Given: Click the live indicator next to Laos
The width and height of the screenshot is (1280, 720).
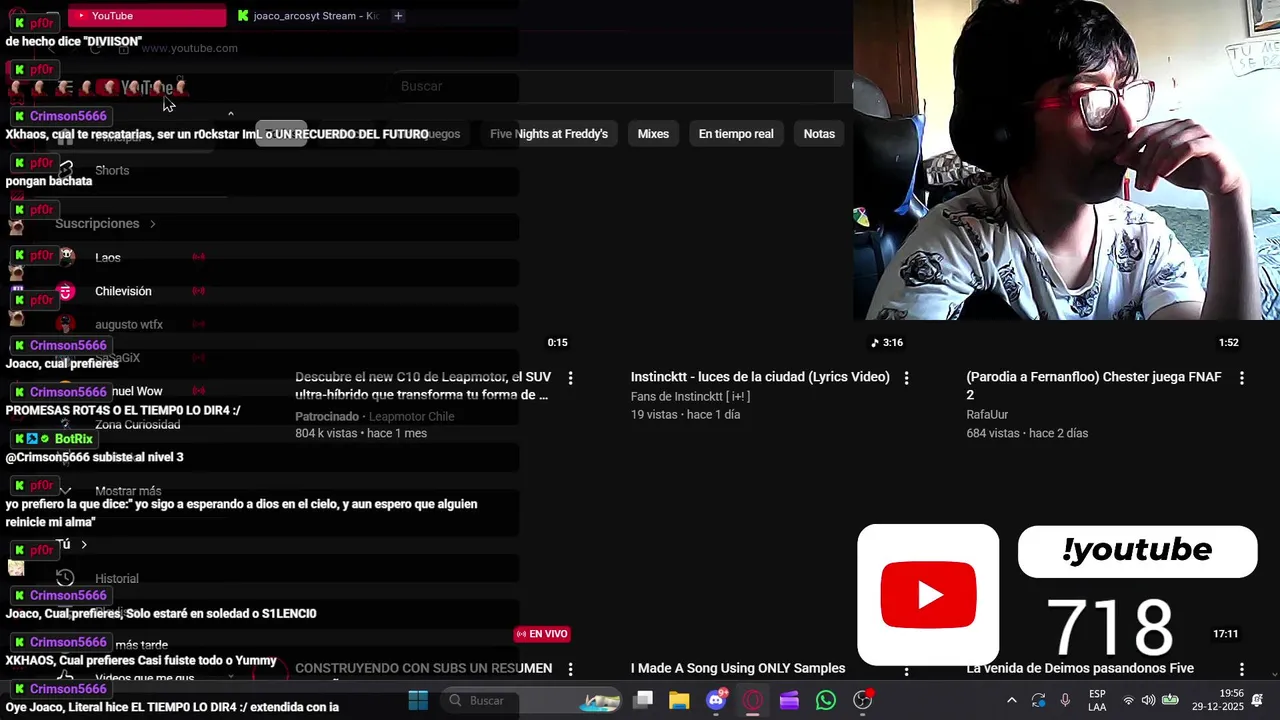Looking at the screenshot, I should point(199,257).
